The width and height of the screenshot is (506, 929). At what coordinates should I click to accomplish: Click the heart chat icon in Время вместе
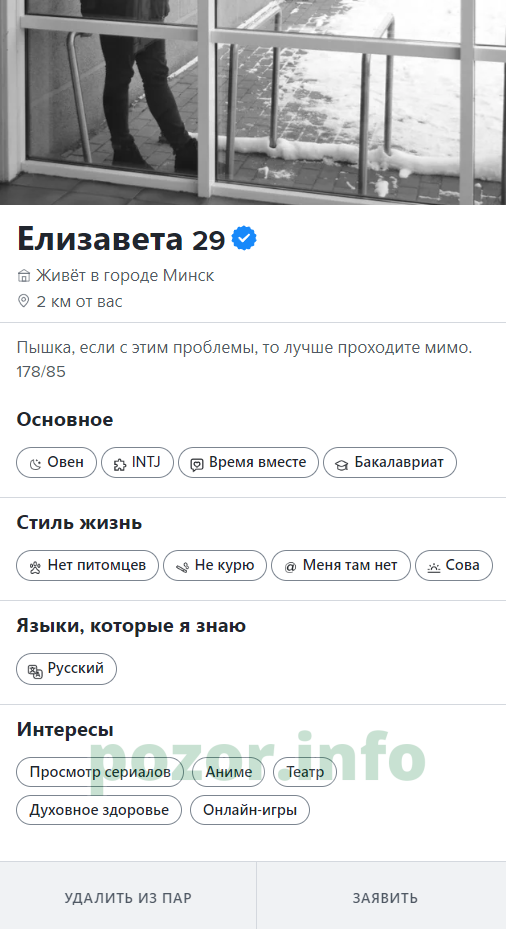pyautogui.click(x=197, y=464)
